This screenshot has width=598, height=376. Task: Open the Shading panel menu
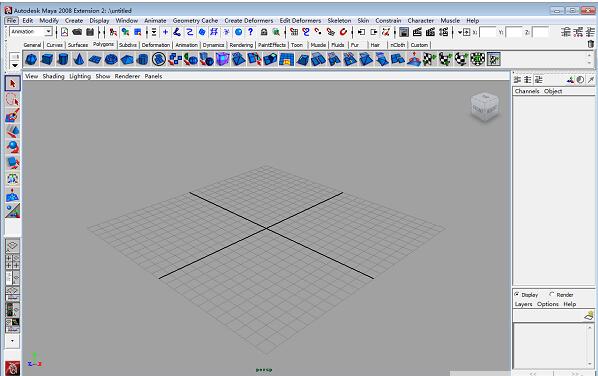click(53, 76)
